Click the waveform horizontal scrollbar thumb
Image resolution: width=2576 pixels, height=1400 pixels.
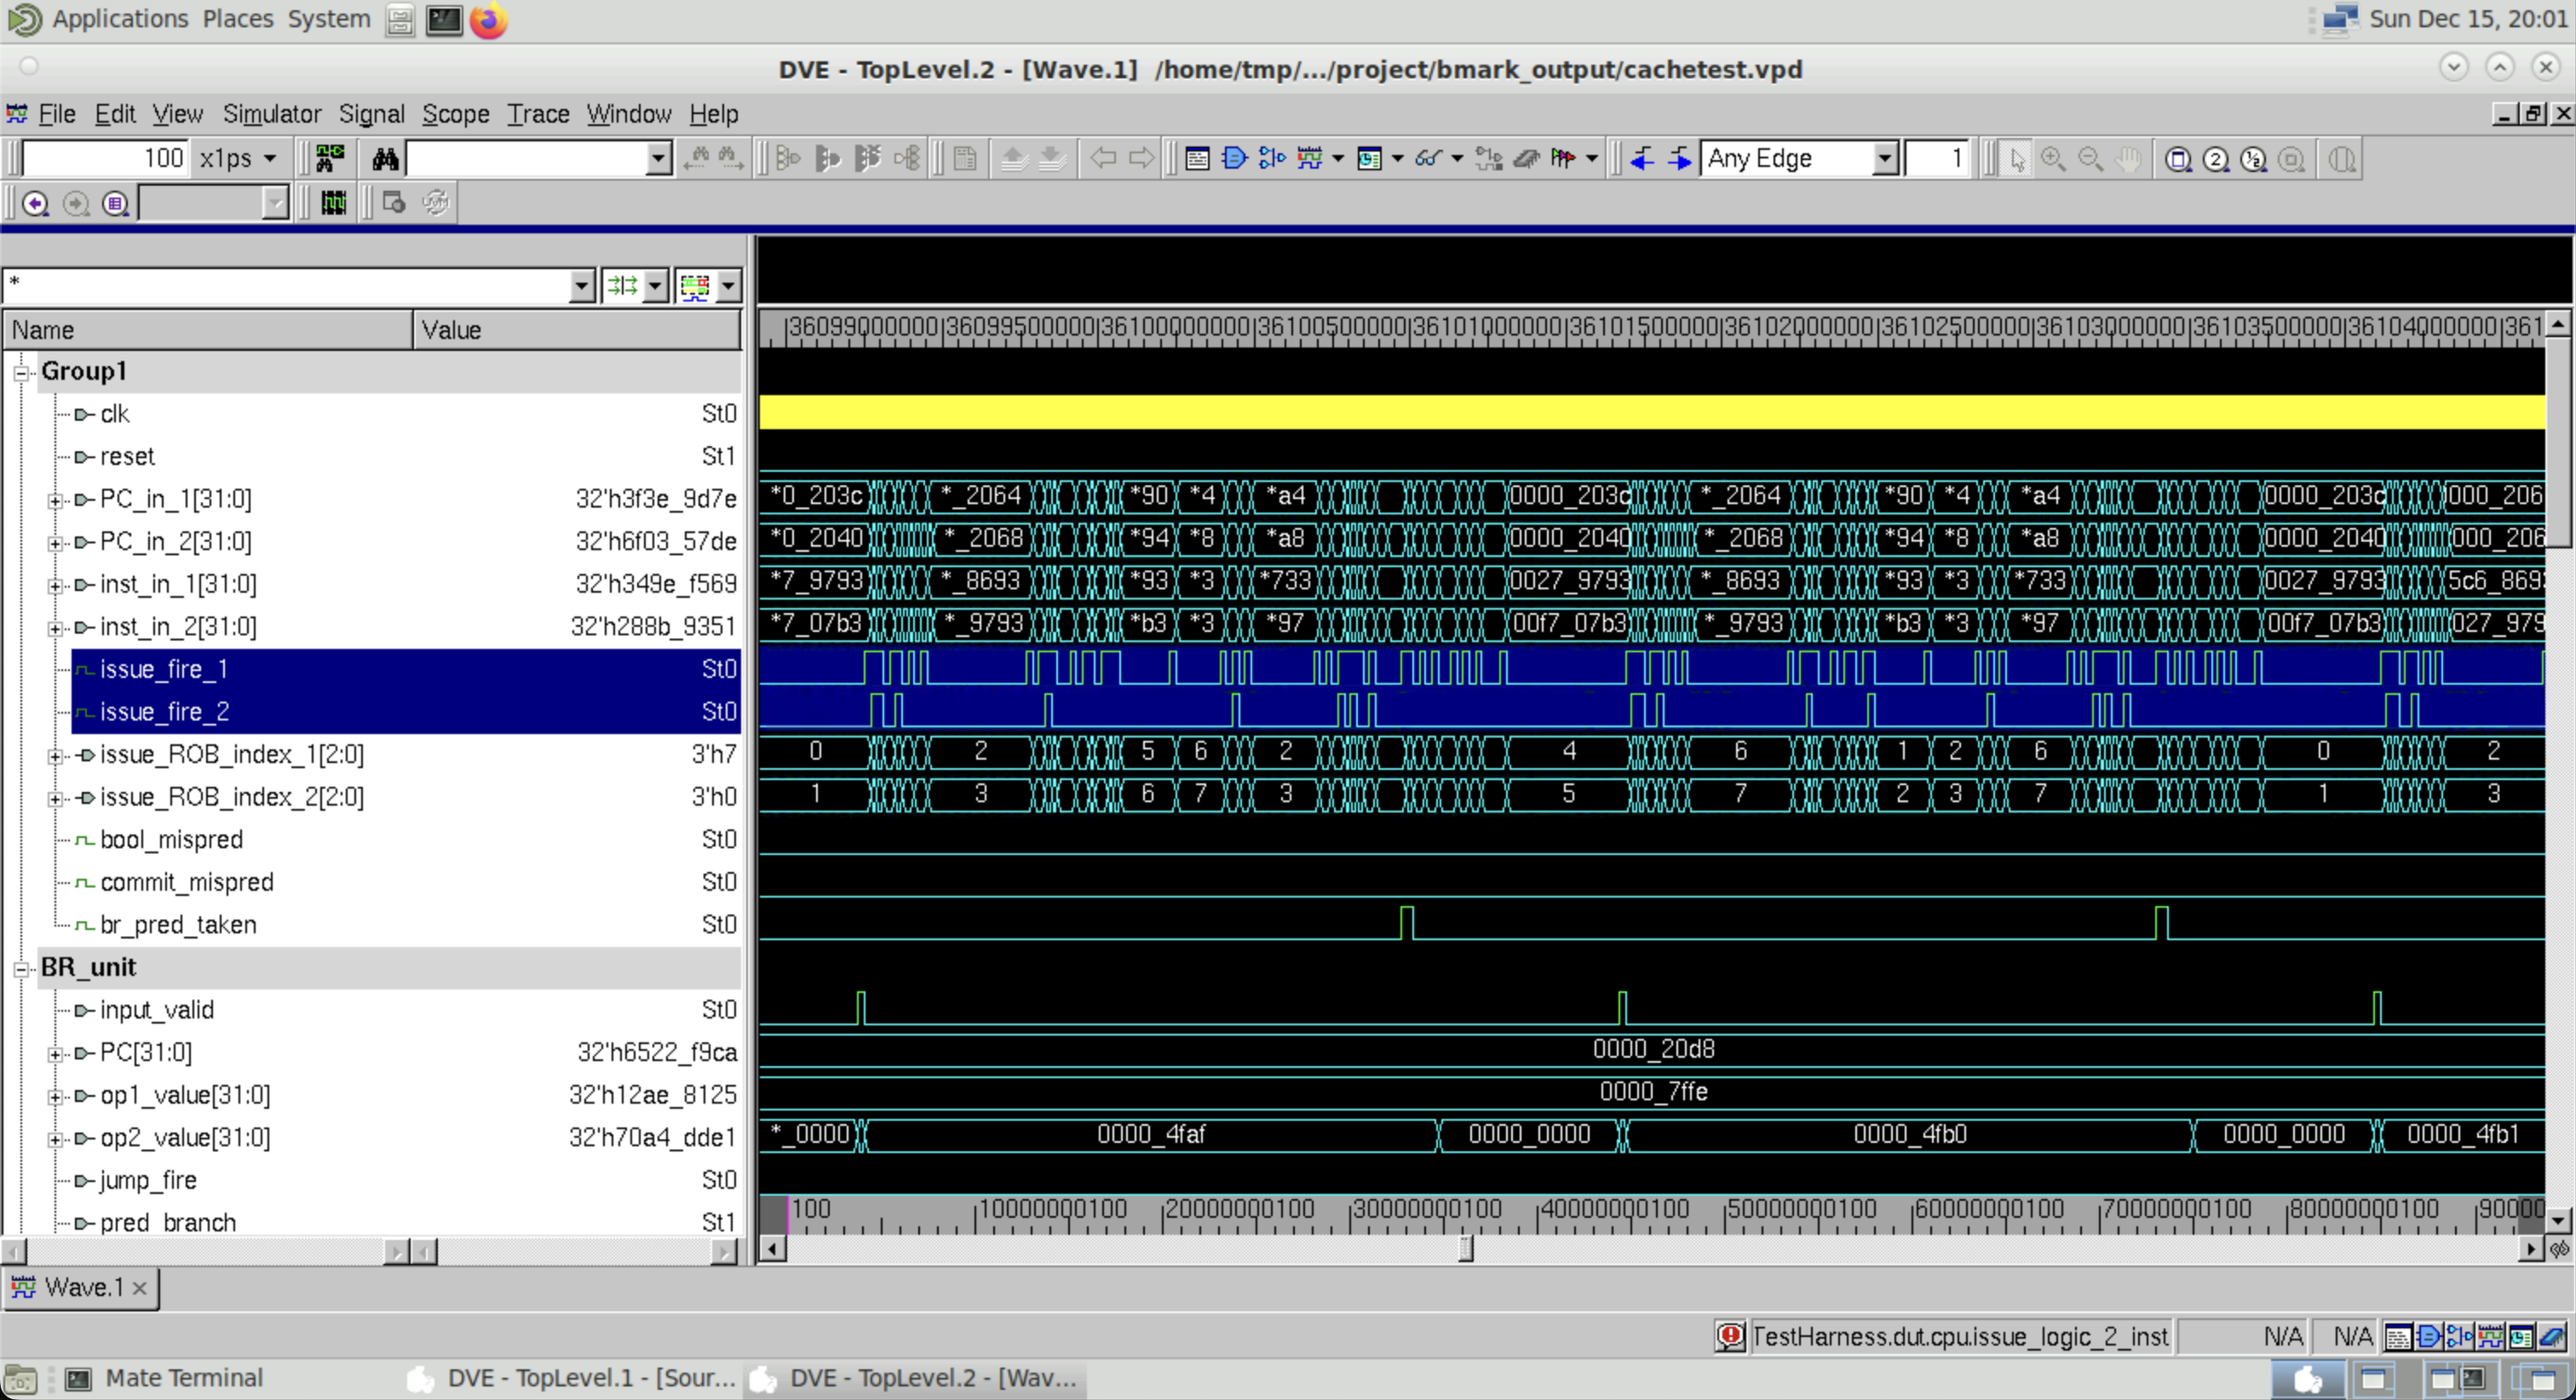[1465, 1249]
